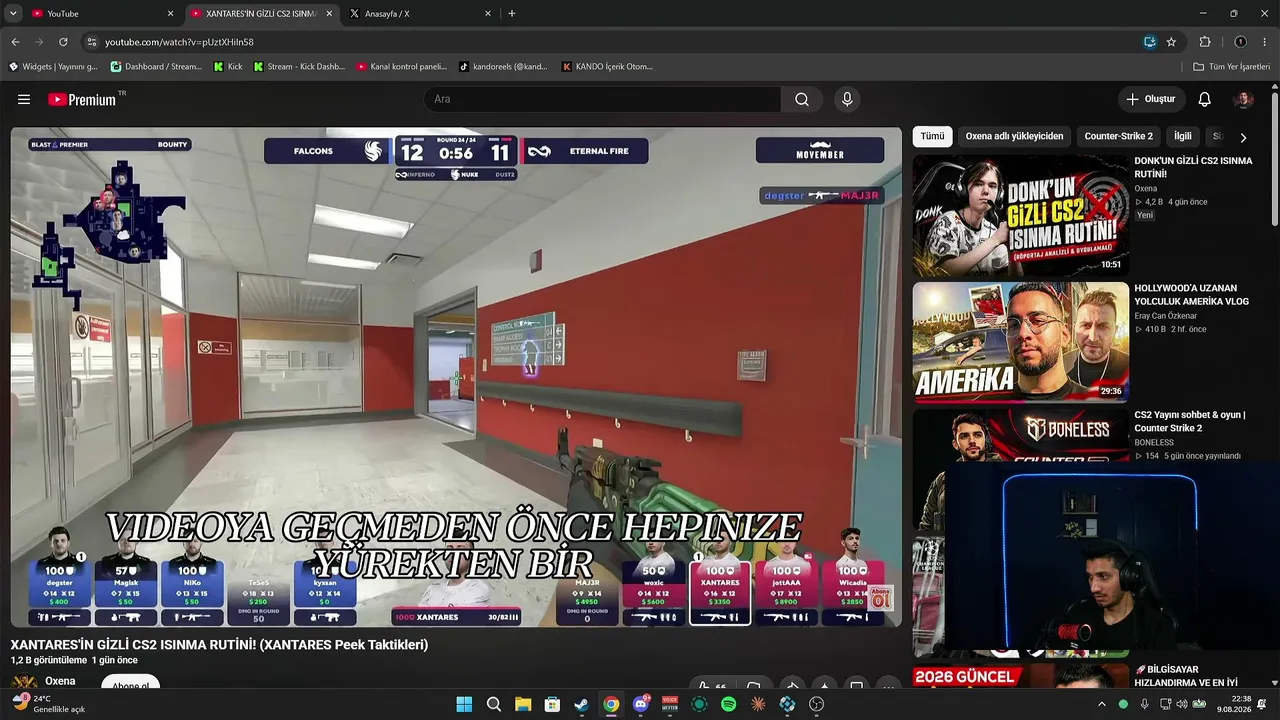The height and width of the screenshot is (720, 1280).
Task: Click the magnifier search button beside Ara
Action: (x=802, y=100)
